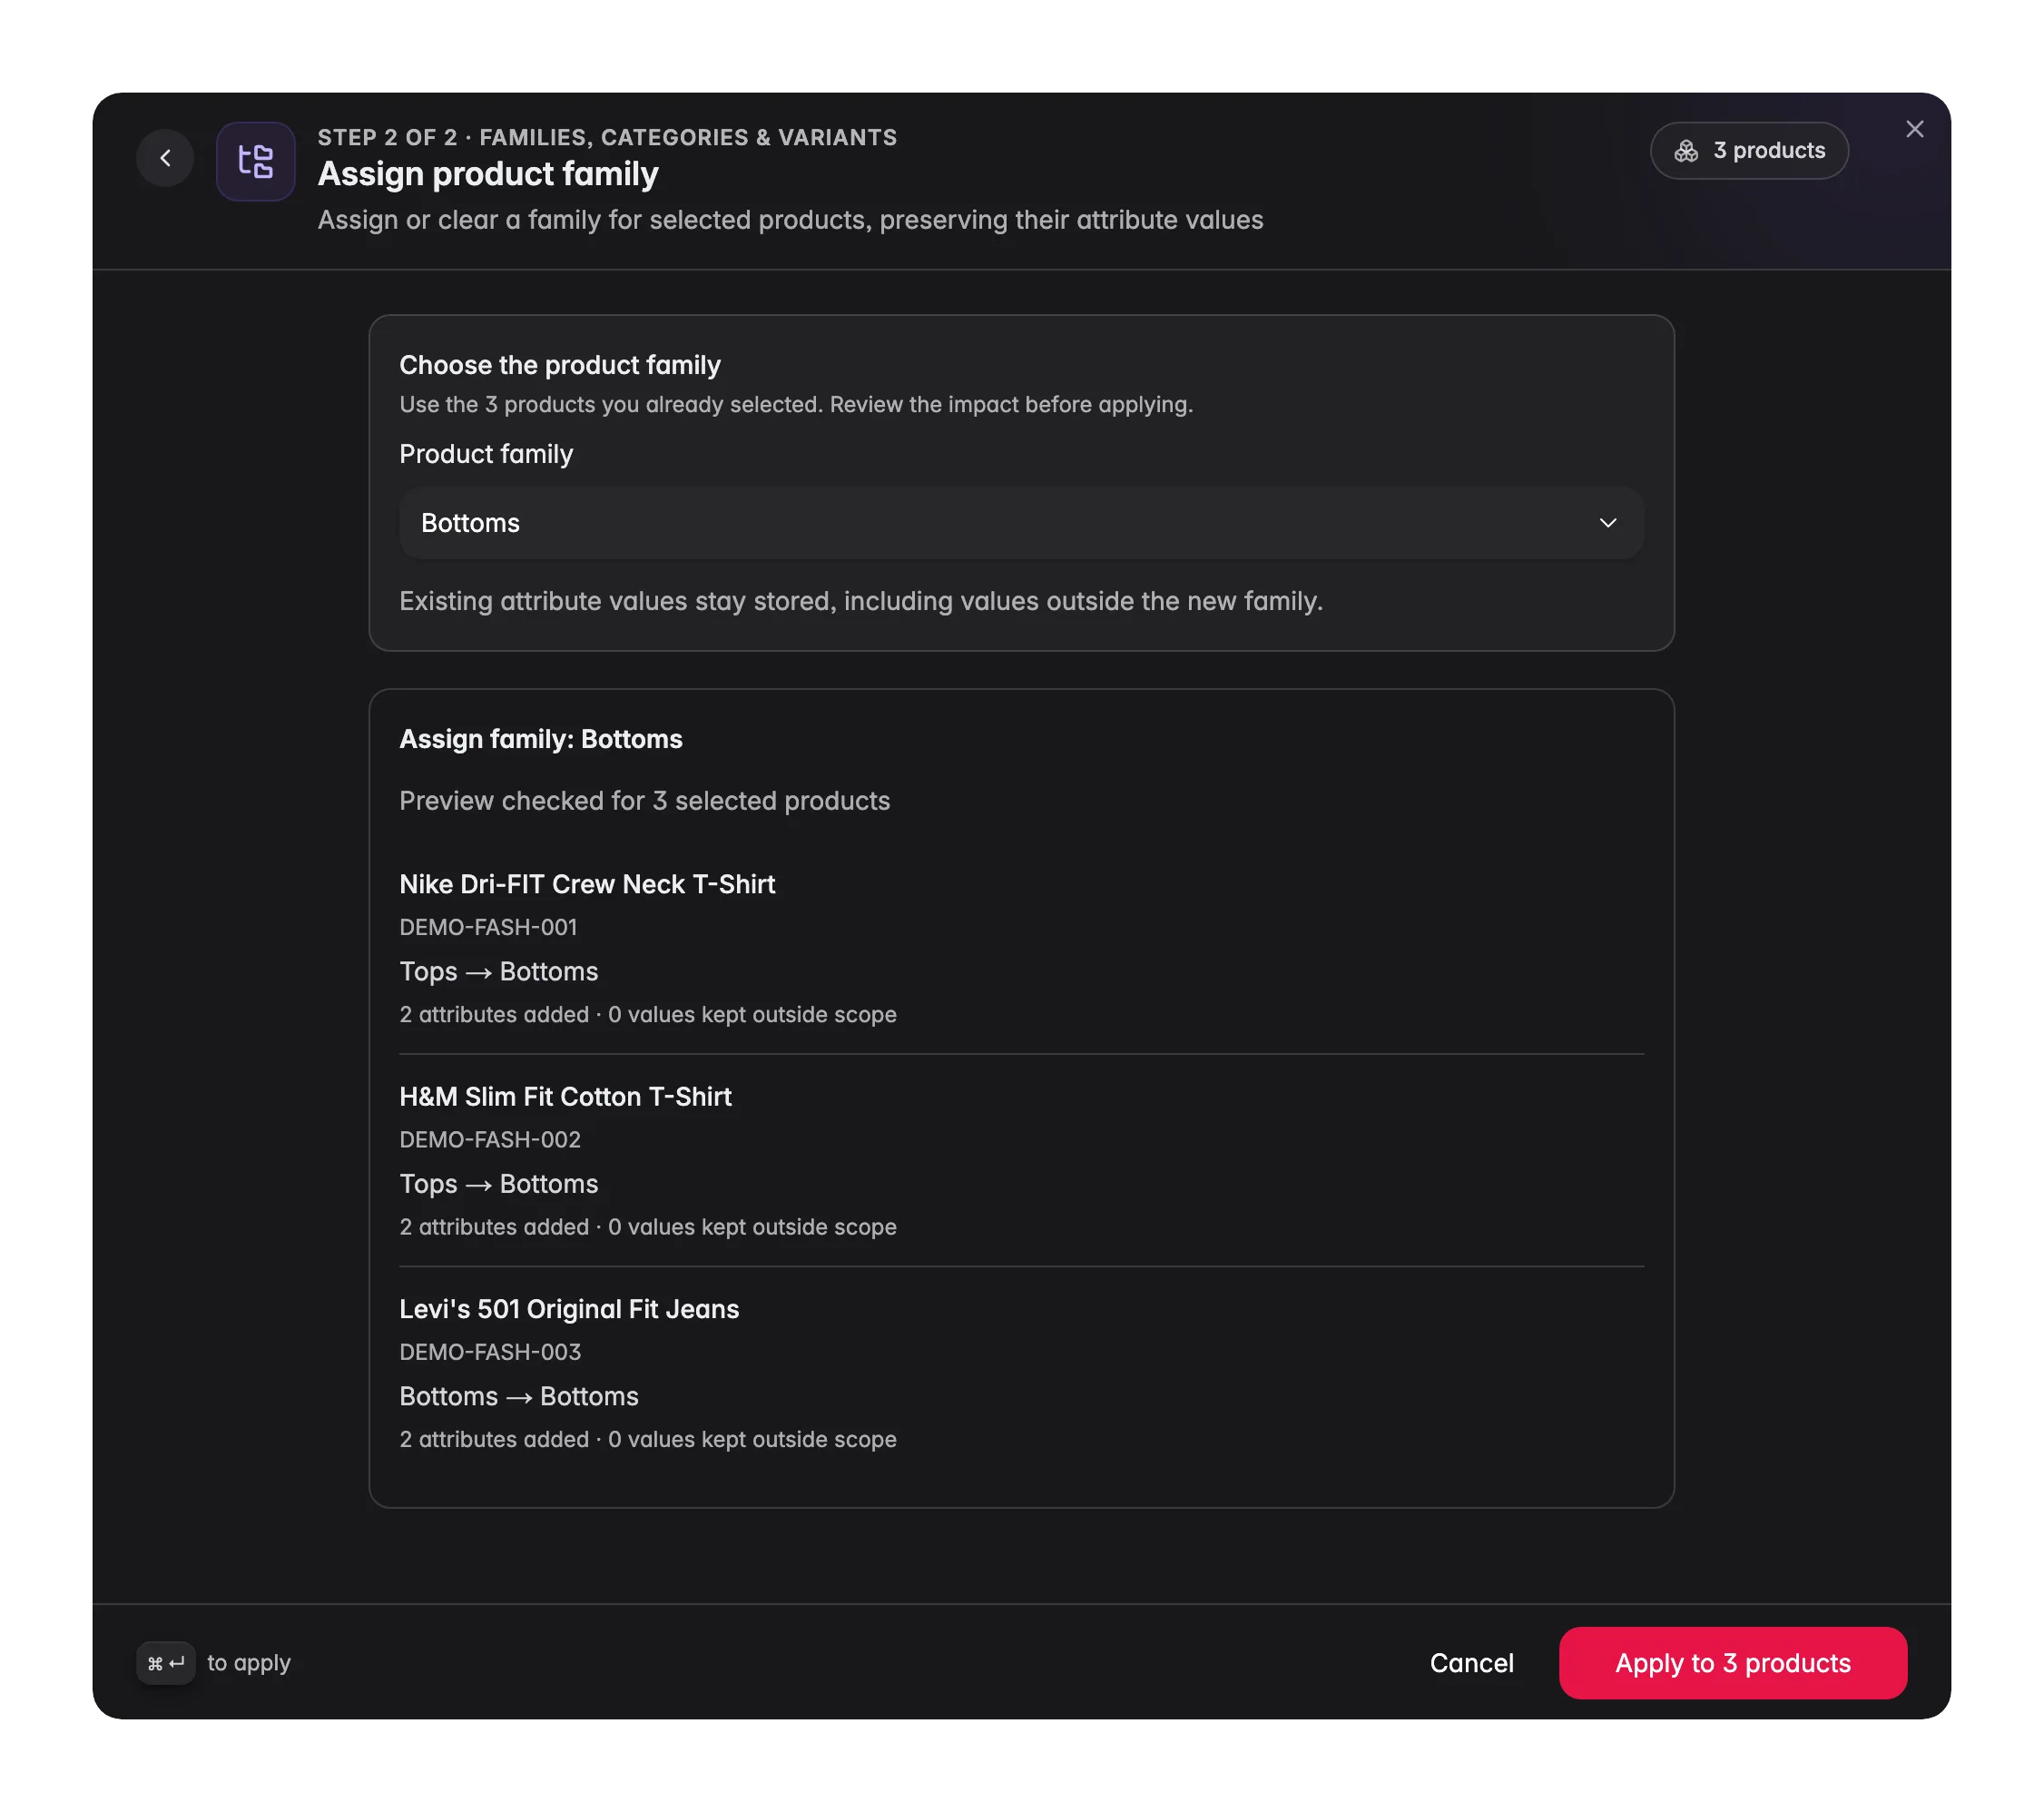Viewport: 2044px width, 1812px height.
Task: Click attributes added summary under H&M T-Shirt
Action: [x=648, y=1227]
